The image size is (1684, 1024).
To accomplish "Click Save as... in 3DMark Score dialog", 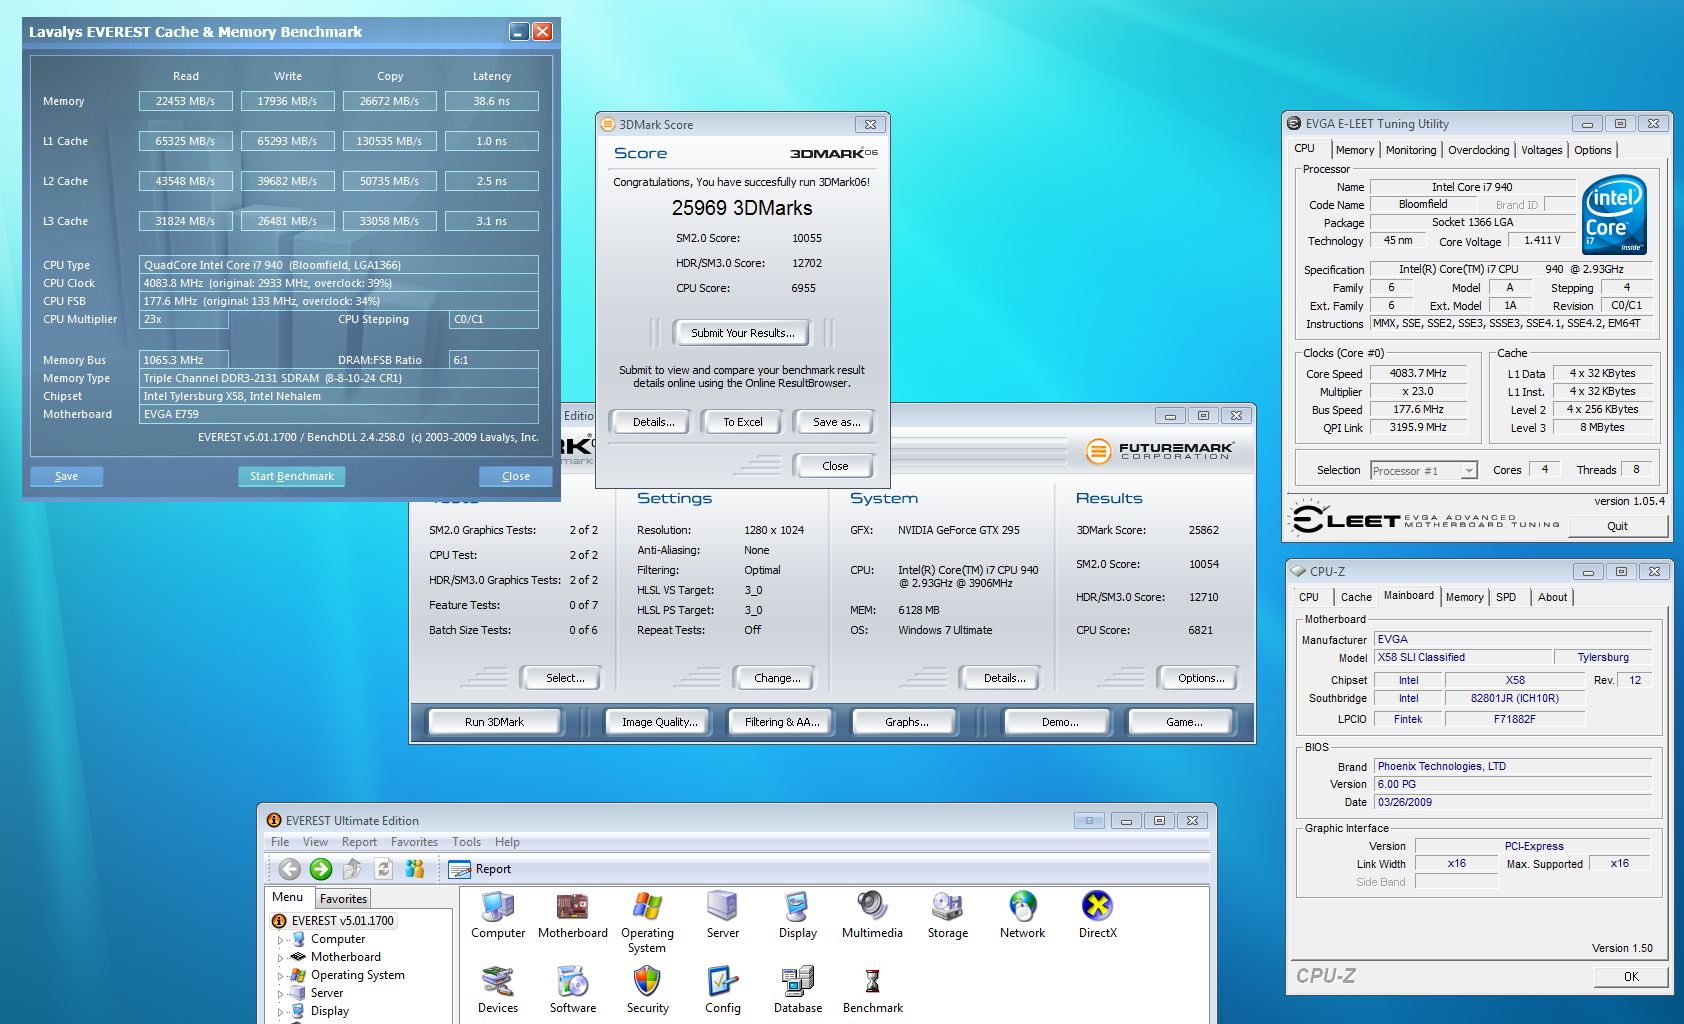I will click(836, 422).
